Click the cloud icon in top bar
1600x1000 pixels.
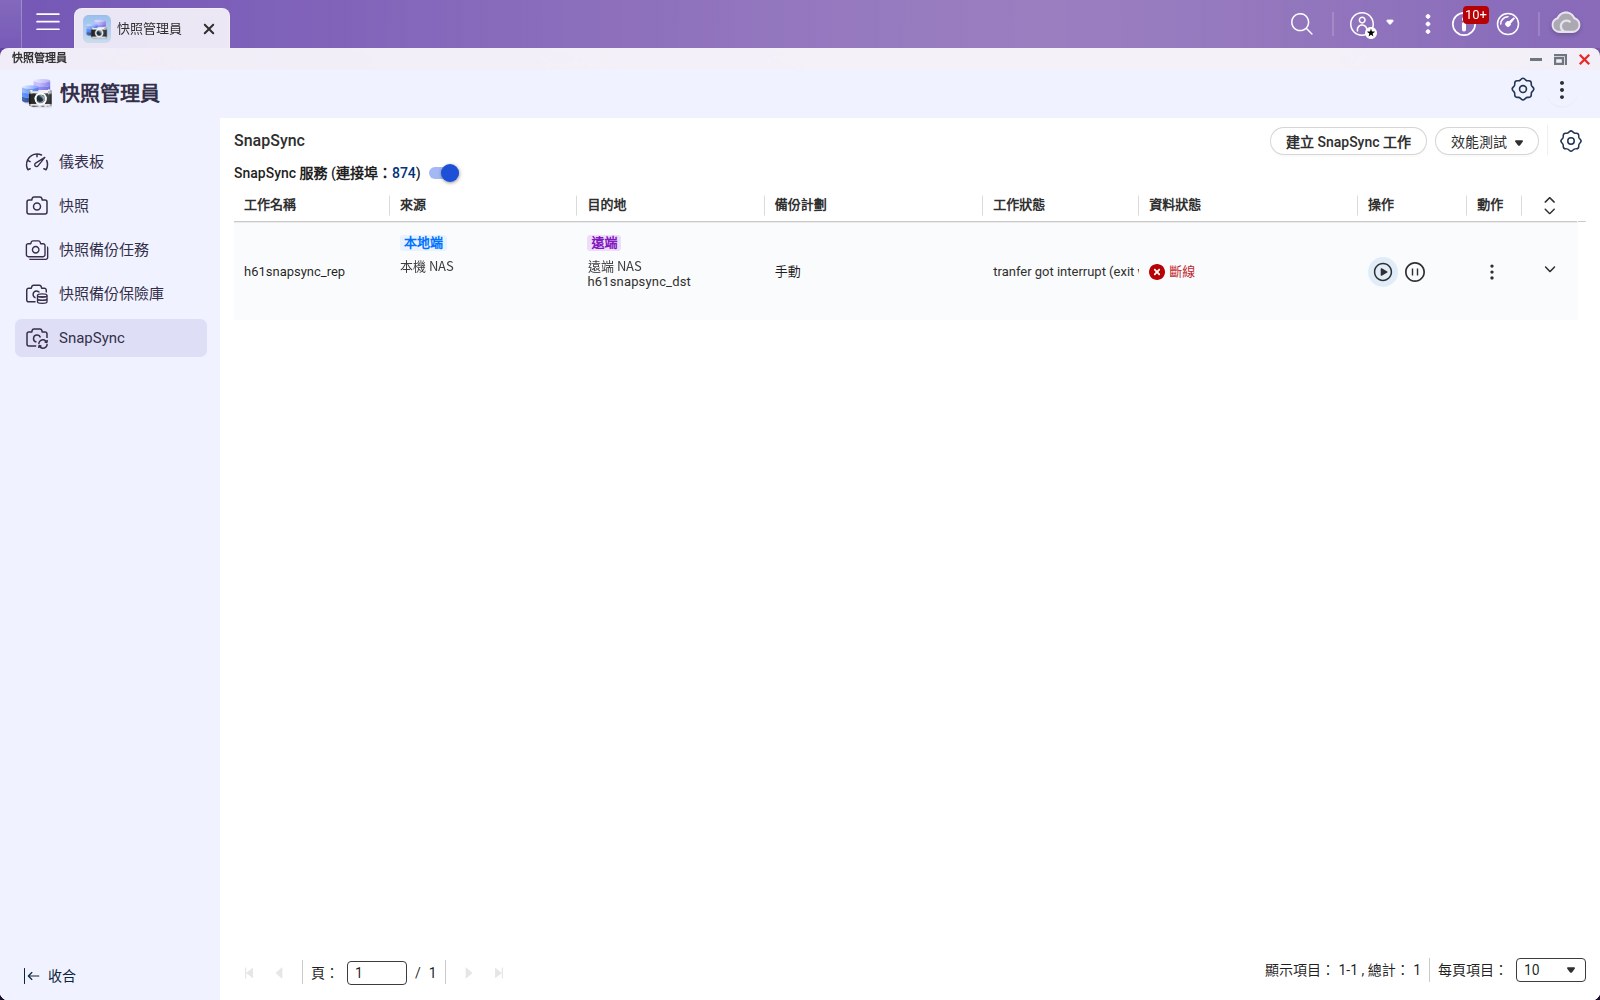coord(1565,23)
